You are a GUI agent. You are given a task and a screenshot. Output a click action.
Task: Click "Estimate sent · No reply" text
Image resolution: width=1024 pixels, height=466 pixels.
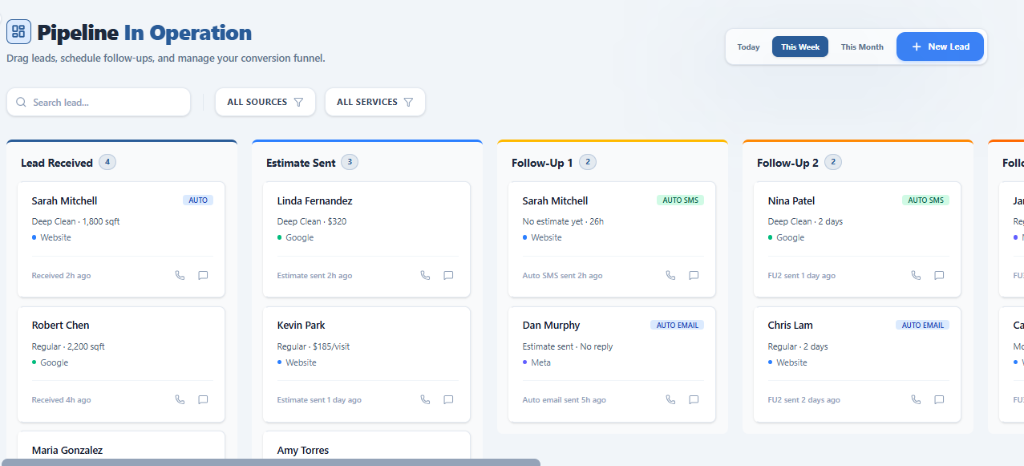[568, 347]
